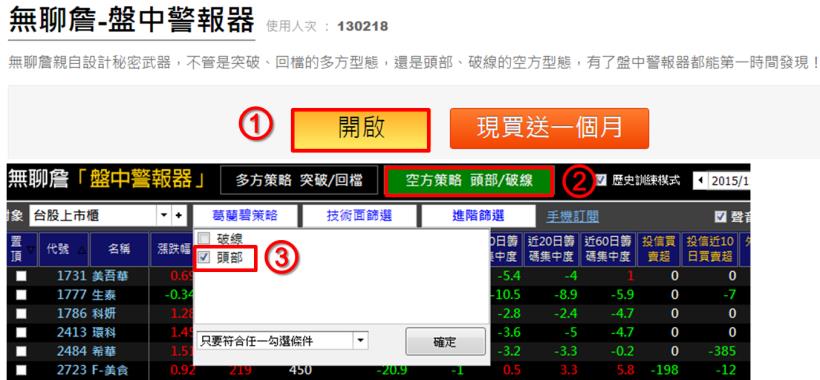Click the -198 value in F-美食 row
820x380 pixels.
coord(664,370)
